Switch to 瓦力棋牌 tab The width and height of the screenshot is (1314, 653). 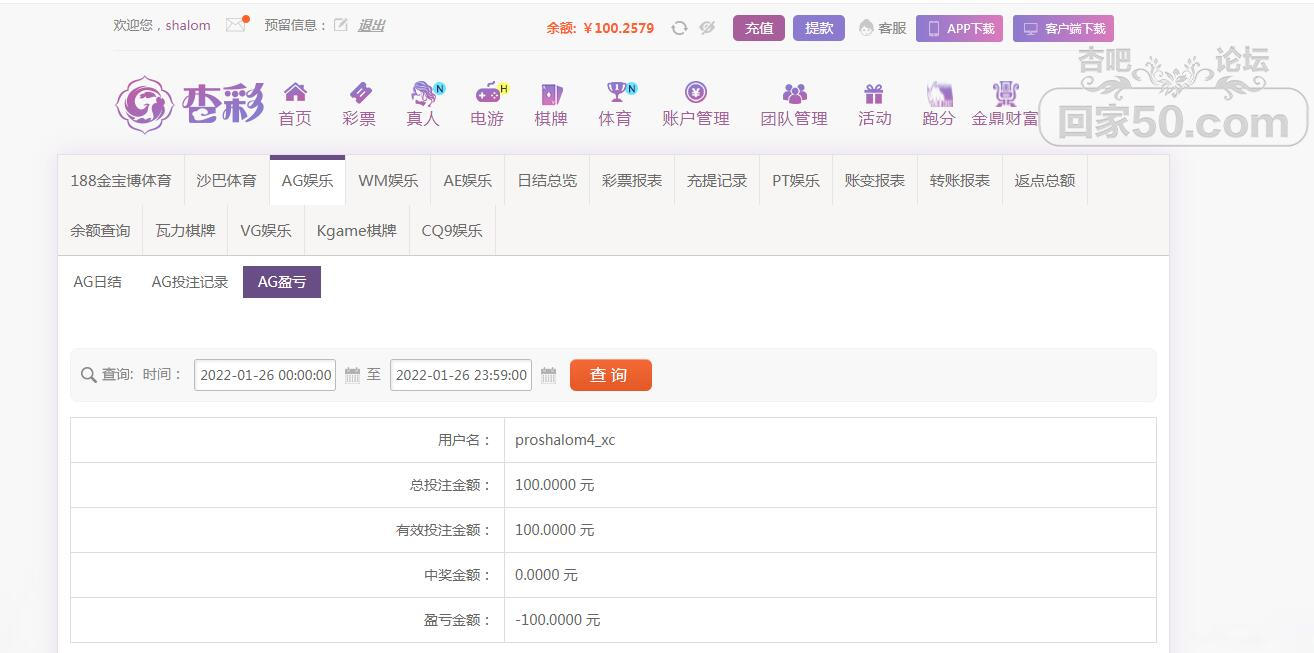pyautogui.click(x=185, y=230)
